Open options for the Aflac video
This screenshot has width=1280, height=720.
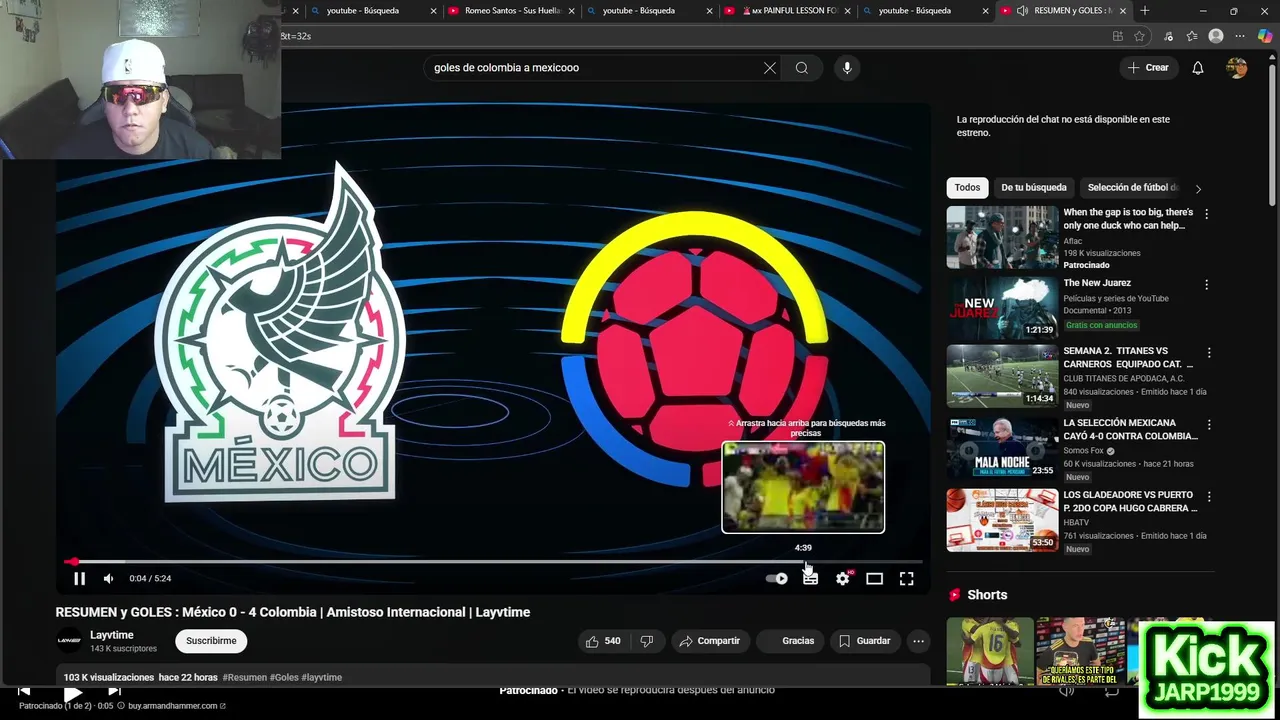coord(1206,214)
